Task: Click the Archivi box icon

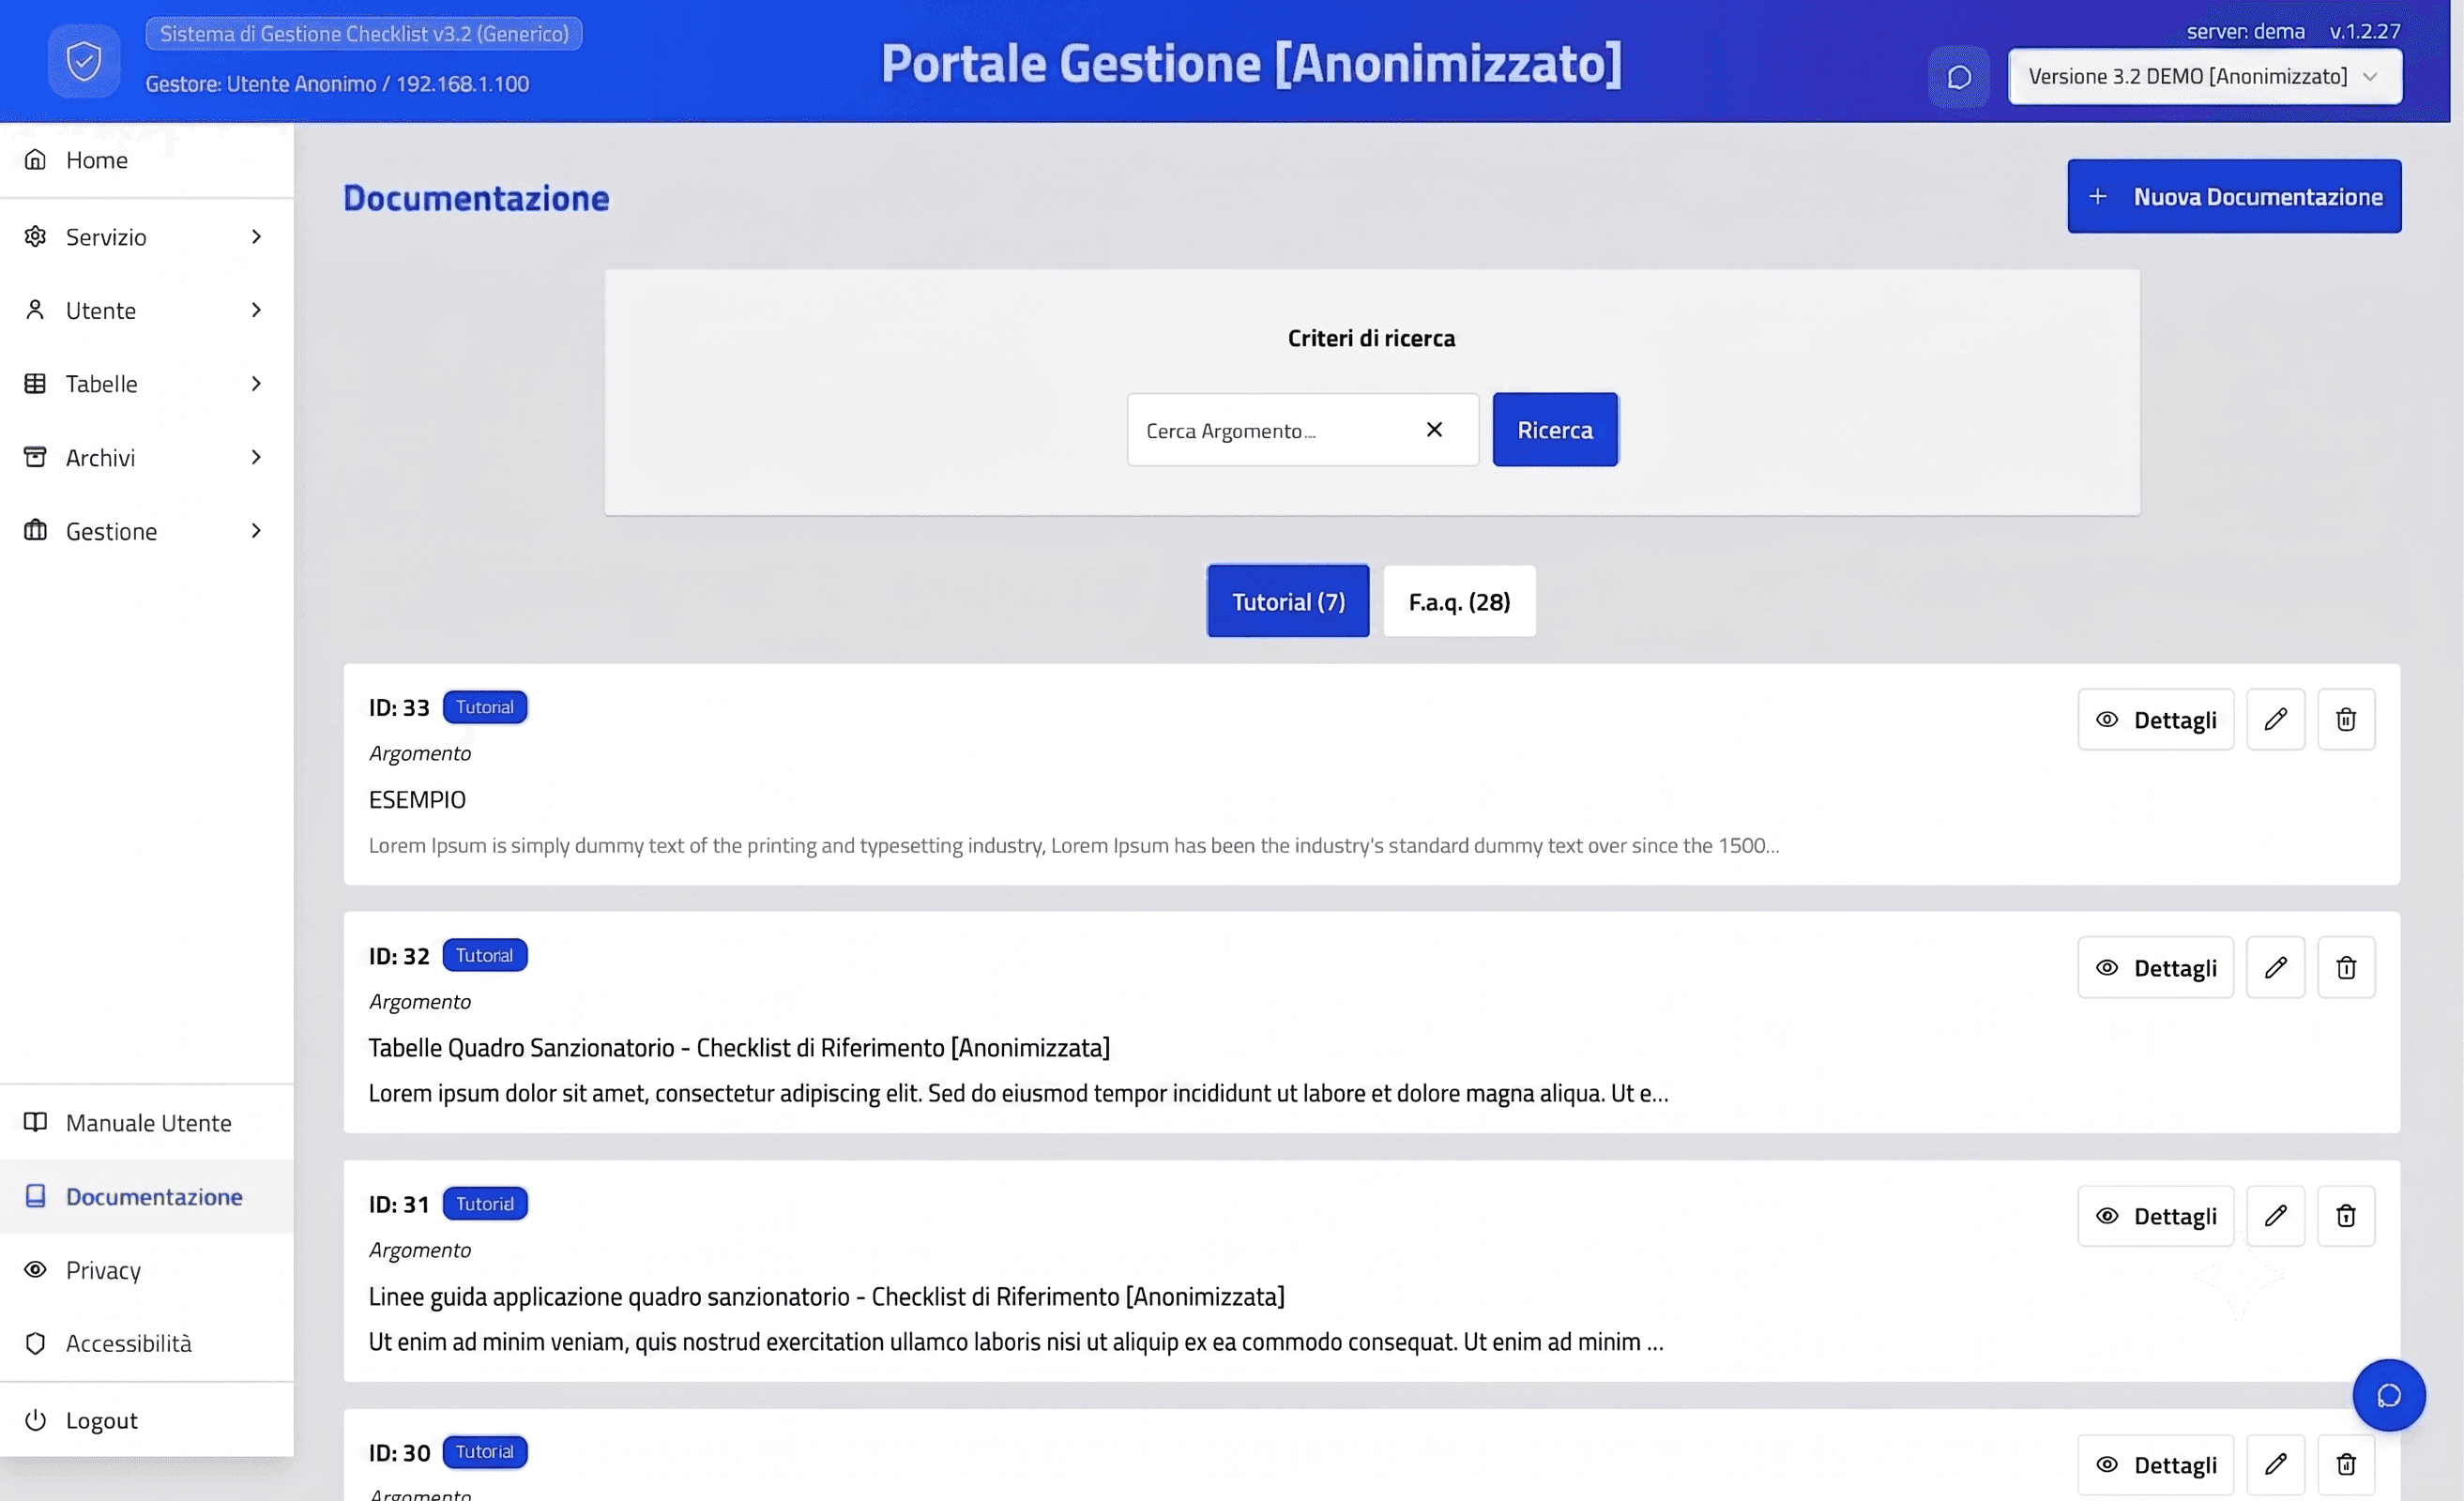Action: click(x=35, y=457)
